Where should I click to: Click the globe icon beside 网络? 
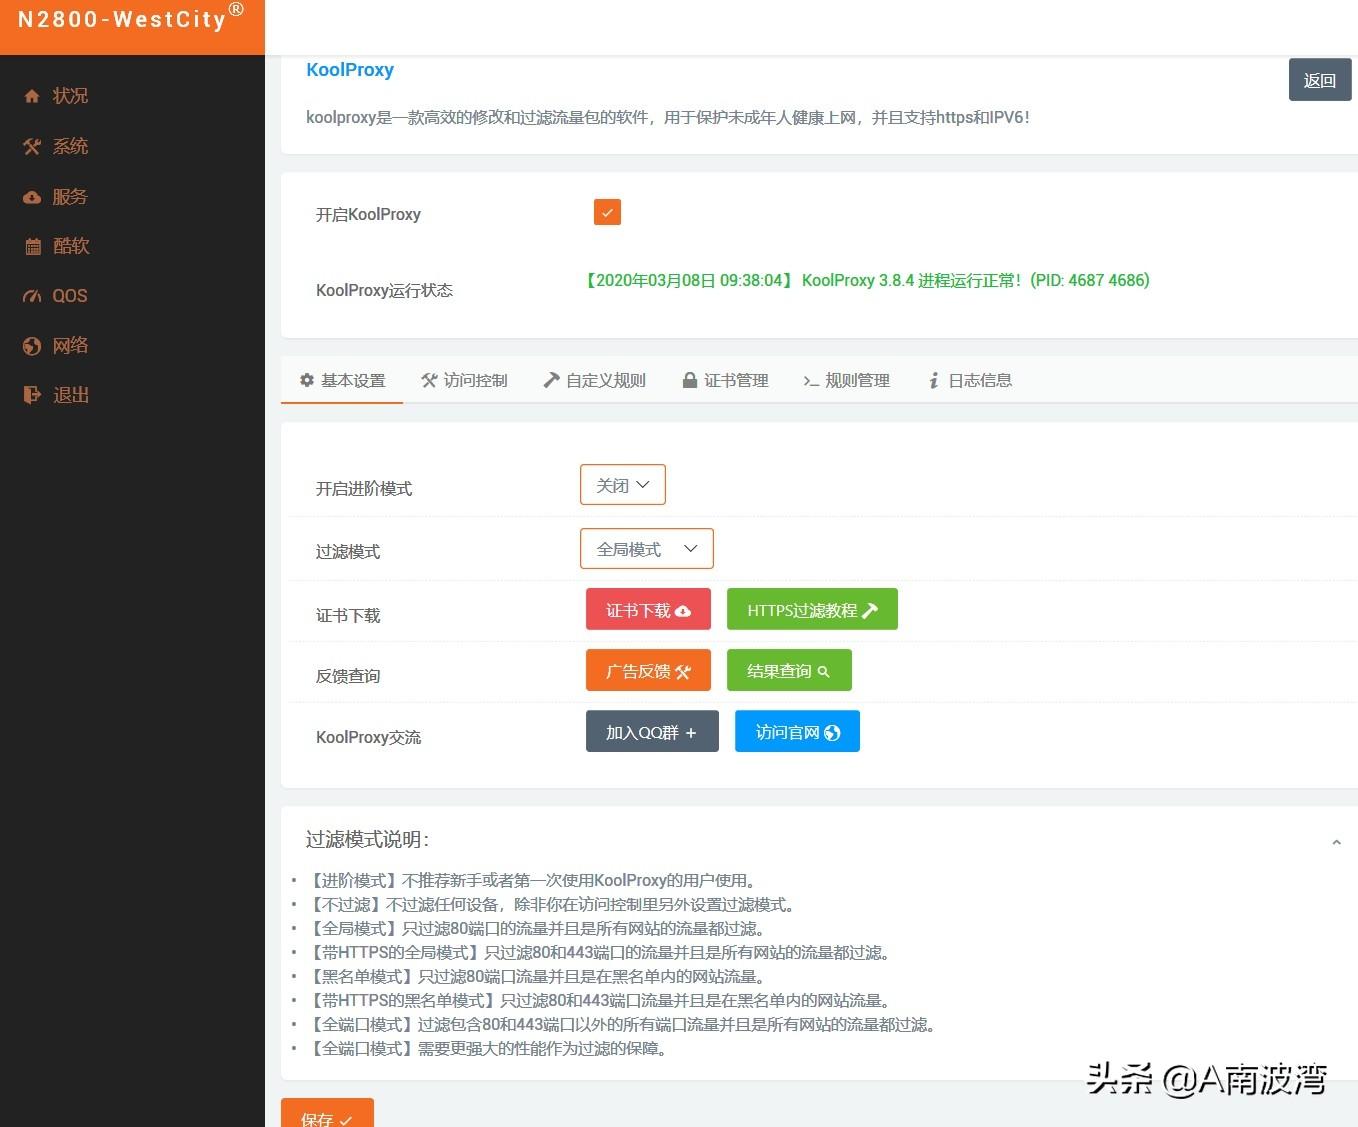tap(32, 346)
